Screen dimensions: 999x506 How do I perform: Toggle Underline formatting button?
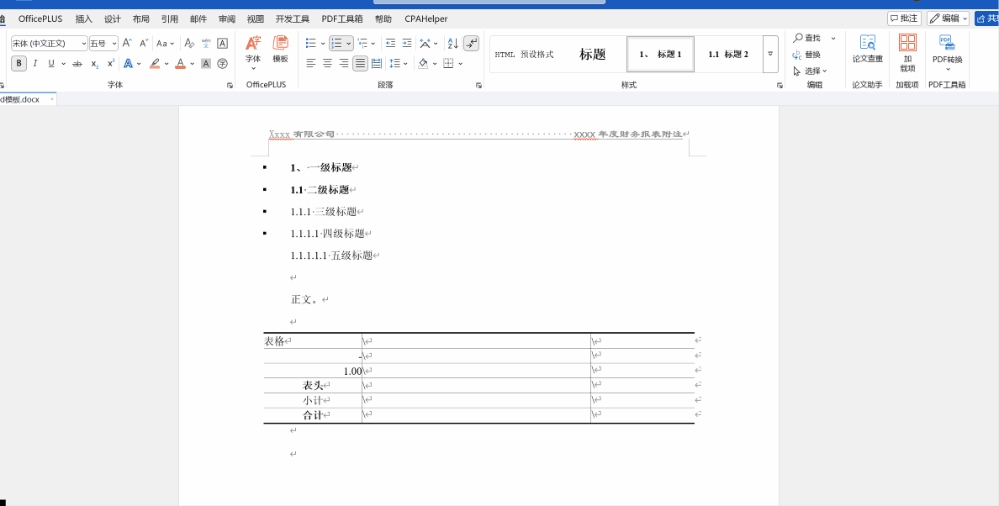click(51, 63)
